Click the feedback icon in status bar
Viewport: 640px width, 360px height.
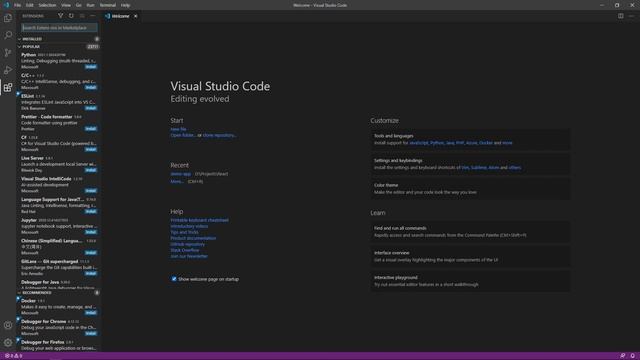point(622,356)
